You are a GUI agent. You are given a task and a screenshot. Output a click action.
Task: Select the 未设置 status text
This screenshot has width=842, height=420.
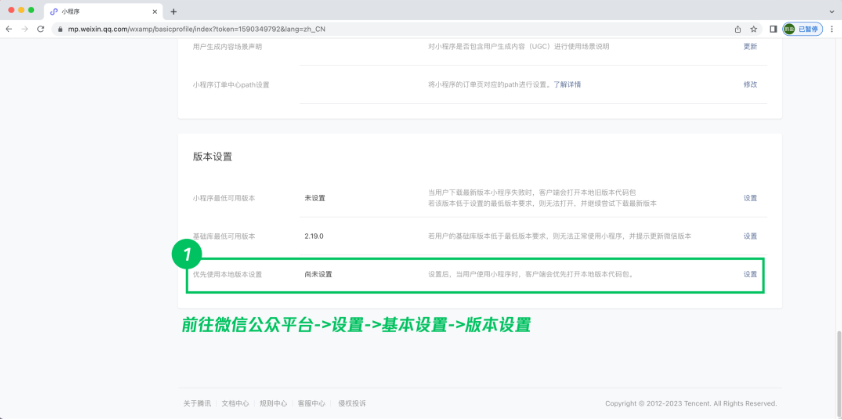(x=315, y=198)
